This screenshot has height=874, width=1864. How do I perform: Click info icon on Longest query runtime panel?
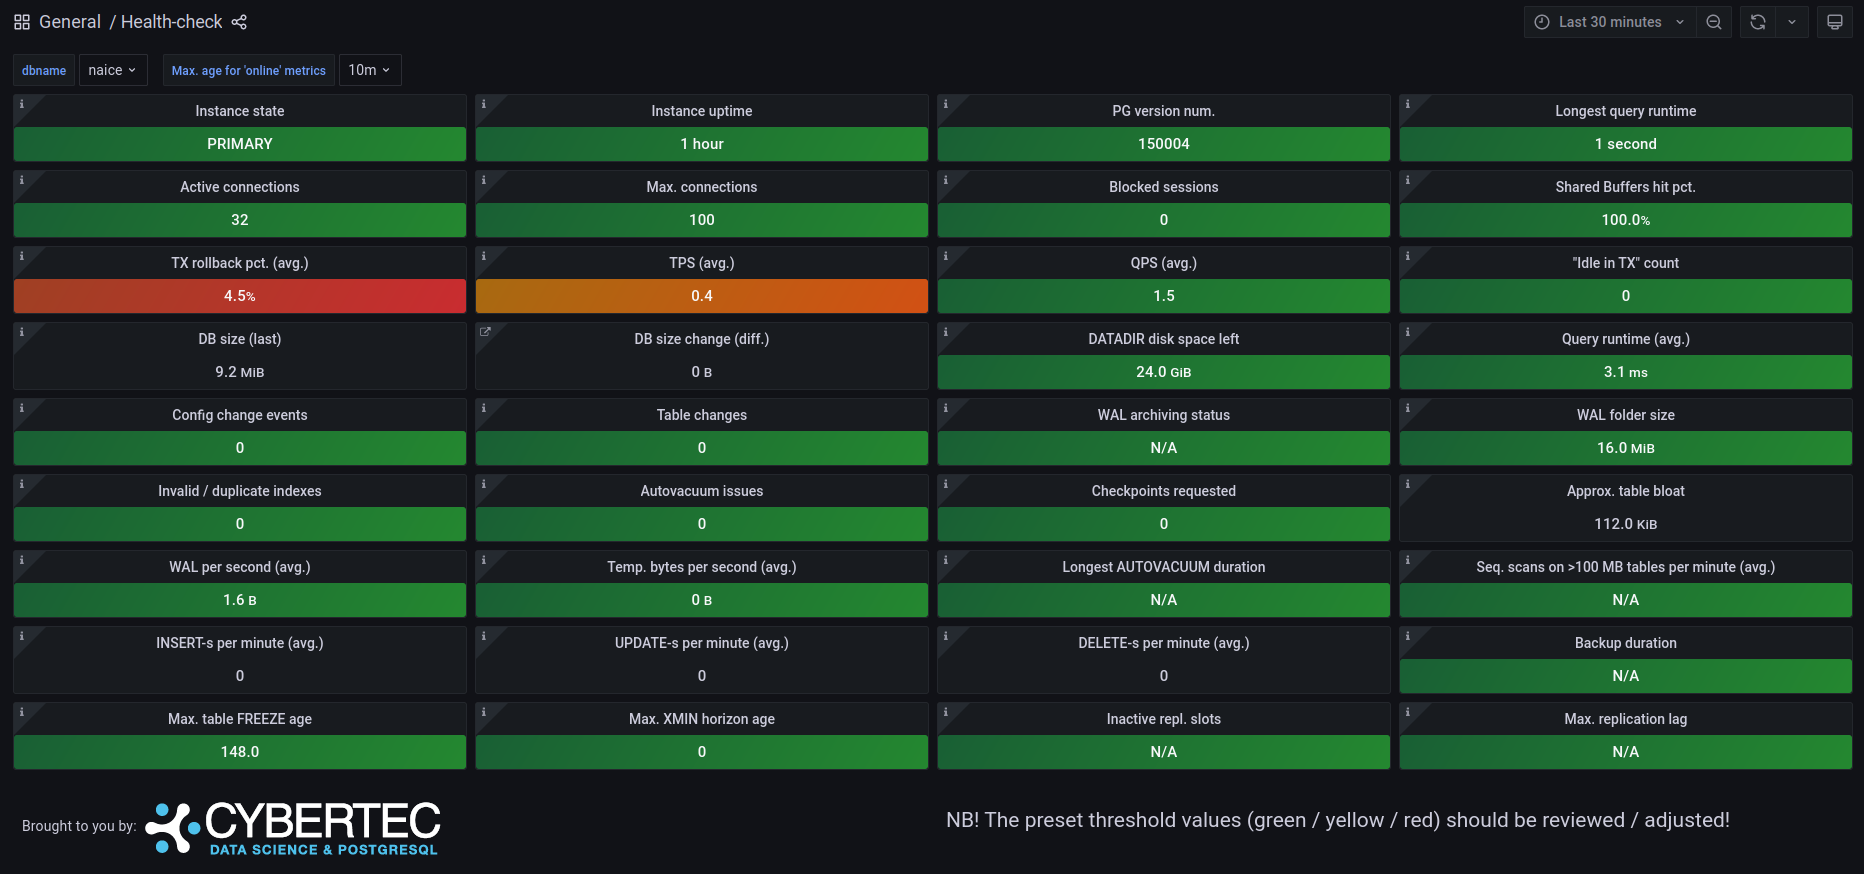(1408, 104)
